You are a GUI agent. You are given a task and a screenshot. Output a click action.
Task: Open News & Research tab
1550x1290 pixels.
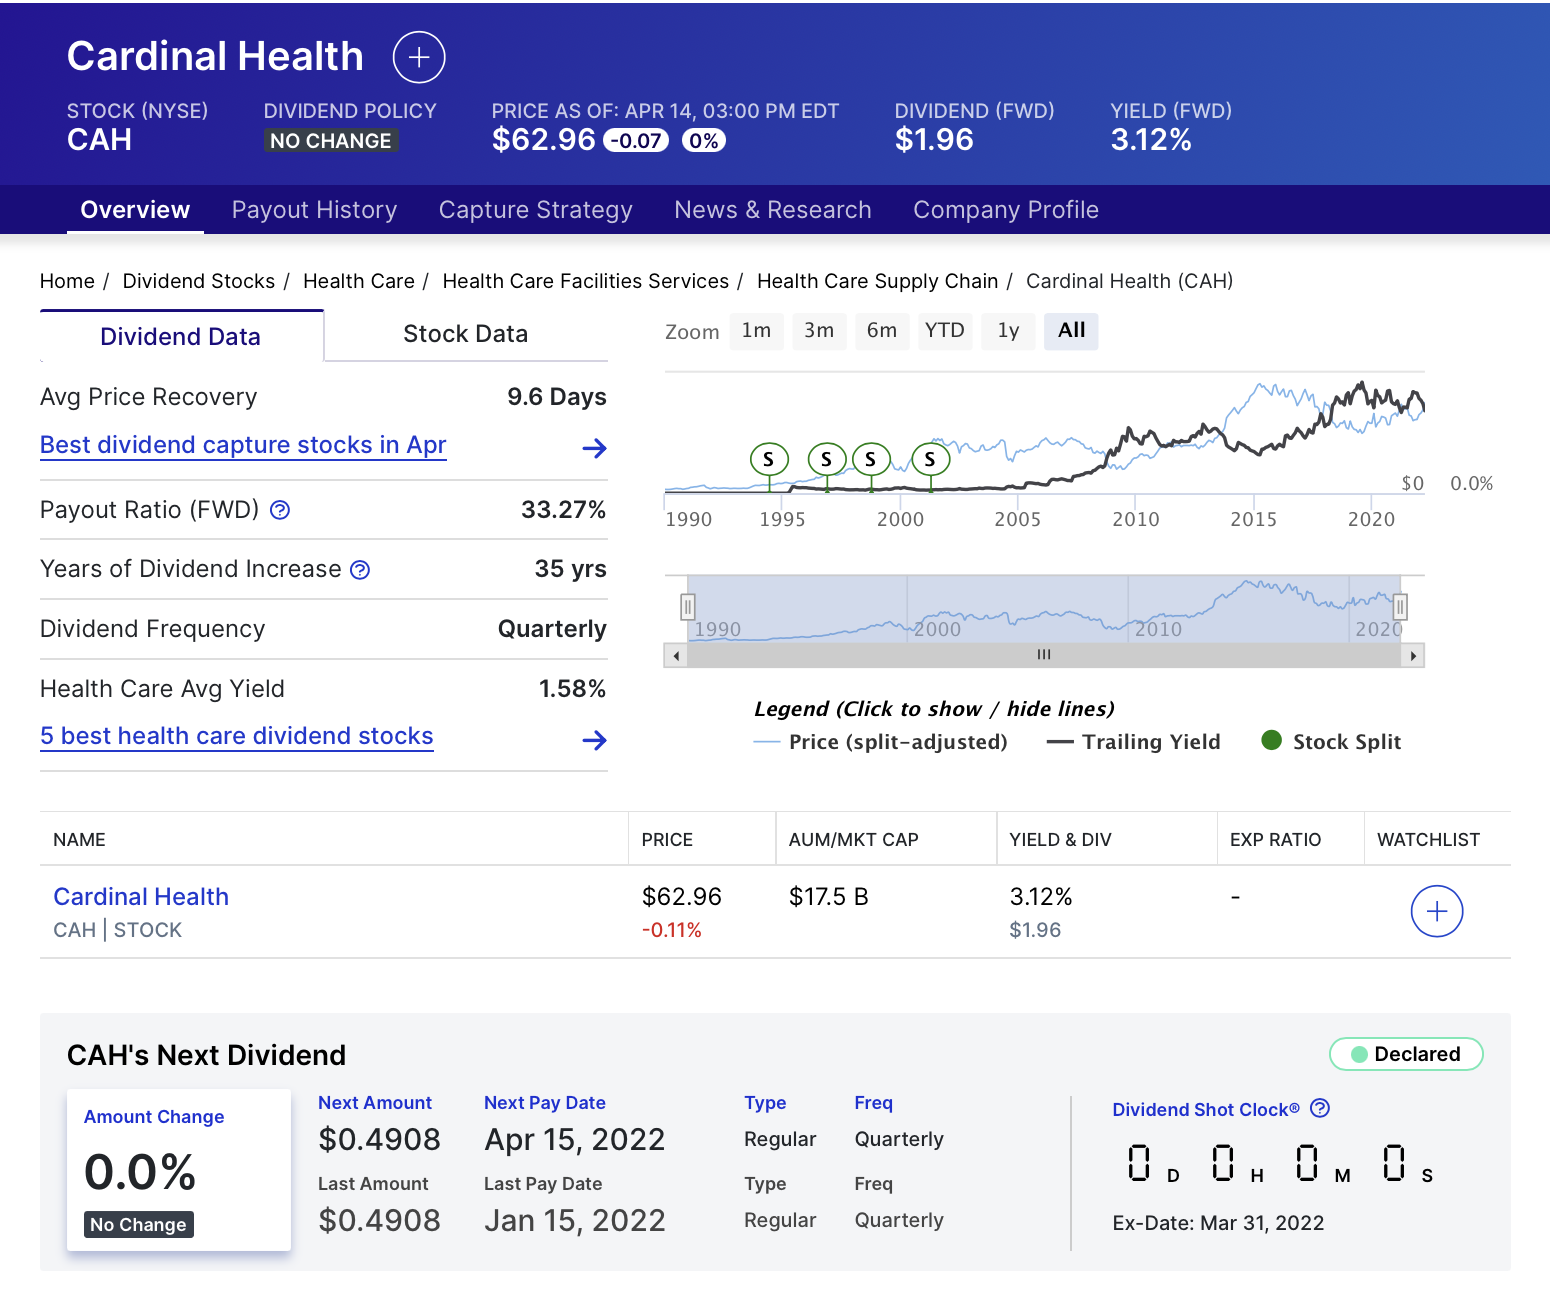coord(773,210)
